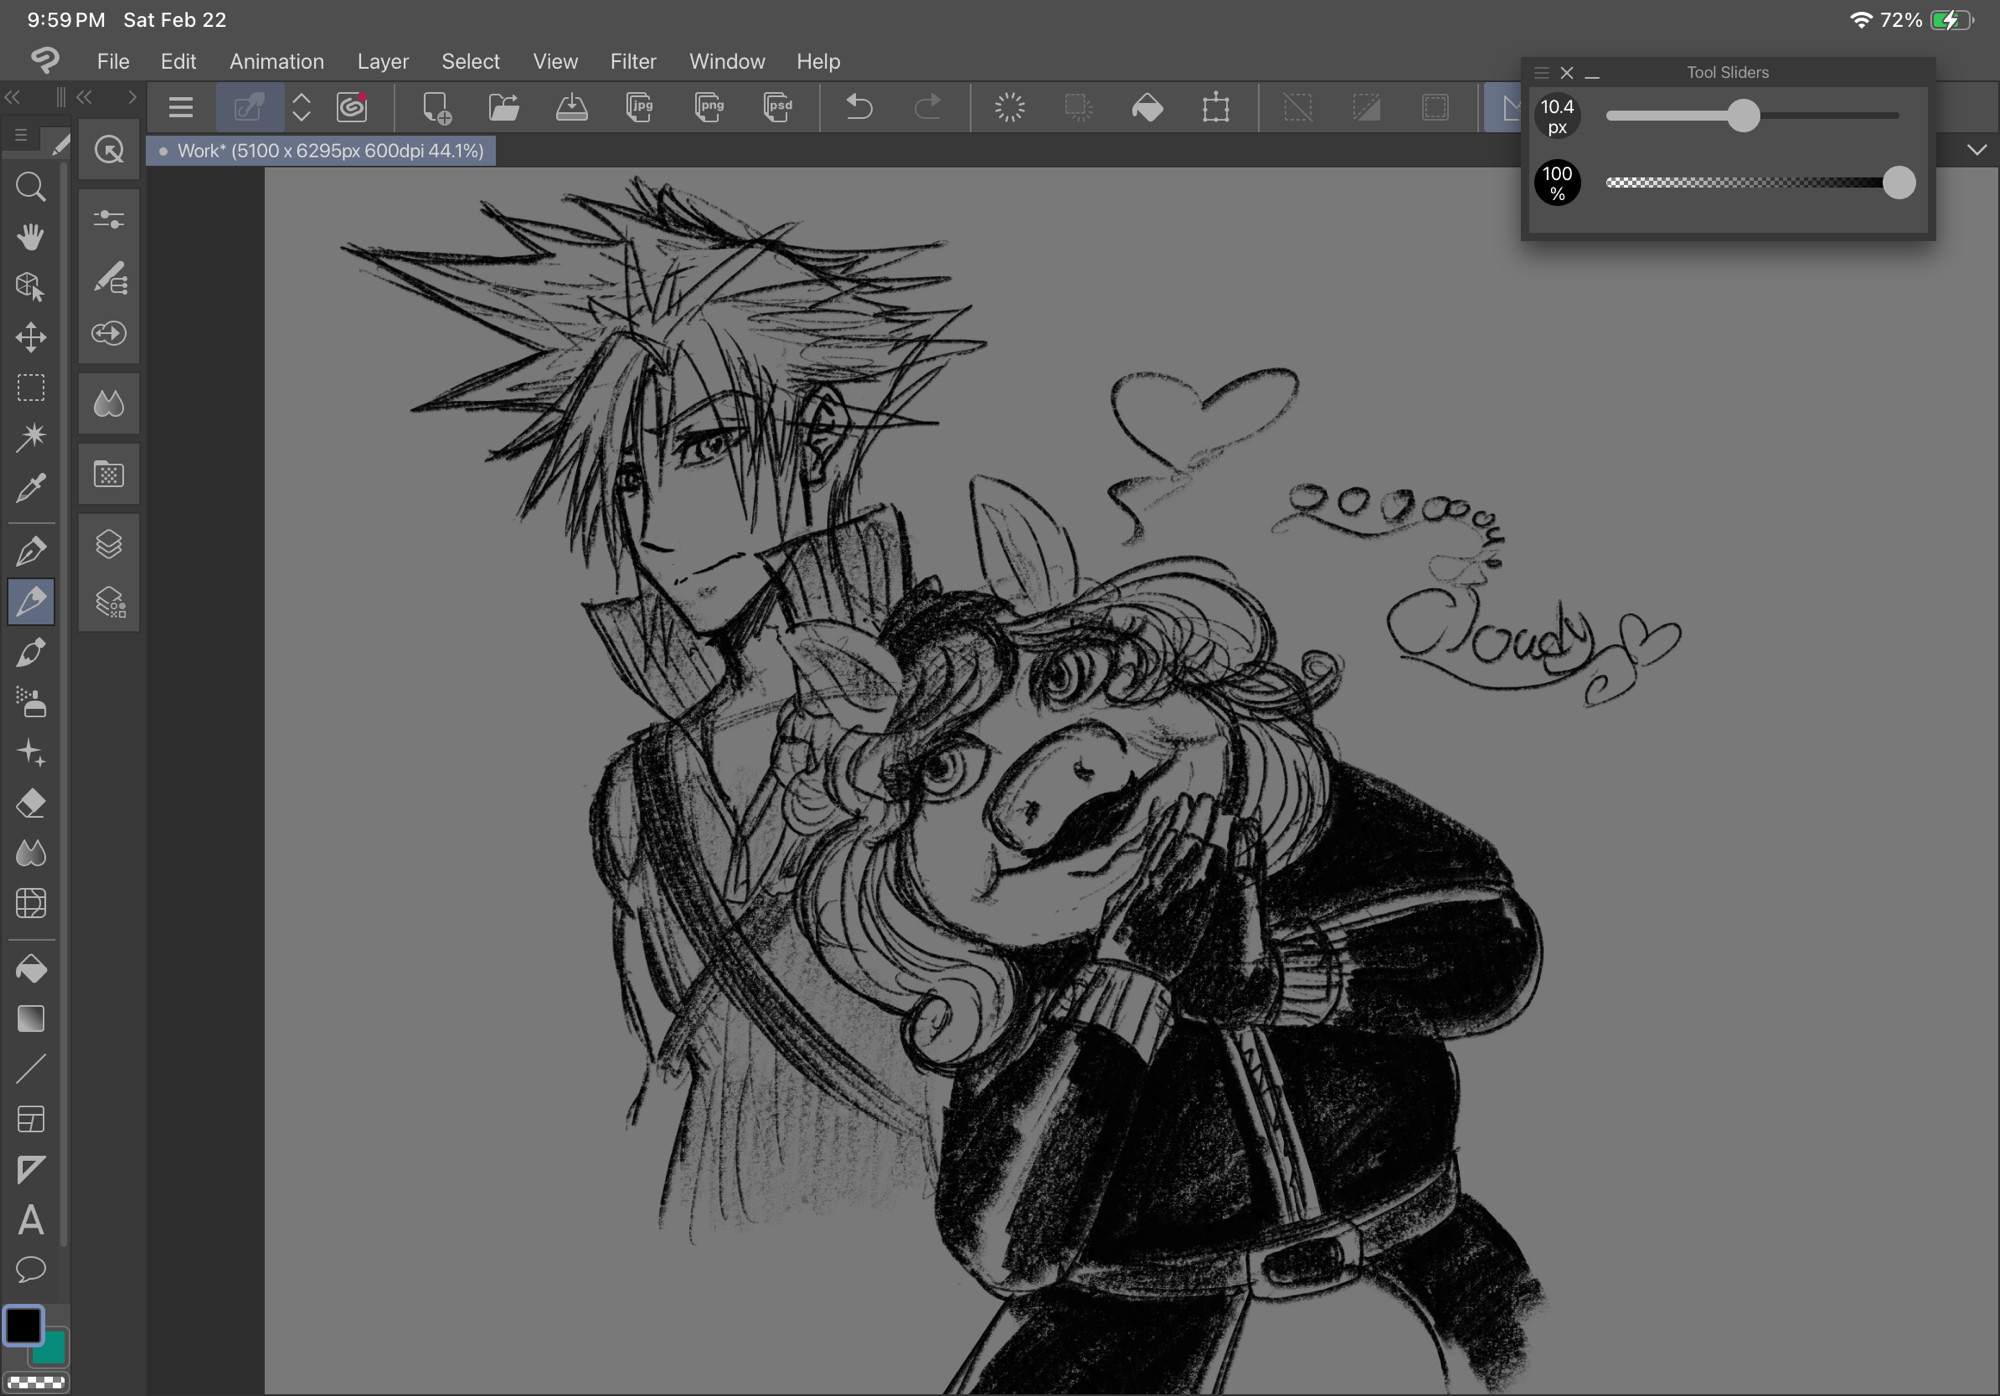Export as JPG from command bar
Image resolution: width=2000 pixels, height=1396 pixels.
pyautogui.click(x=640, y=107)
